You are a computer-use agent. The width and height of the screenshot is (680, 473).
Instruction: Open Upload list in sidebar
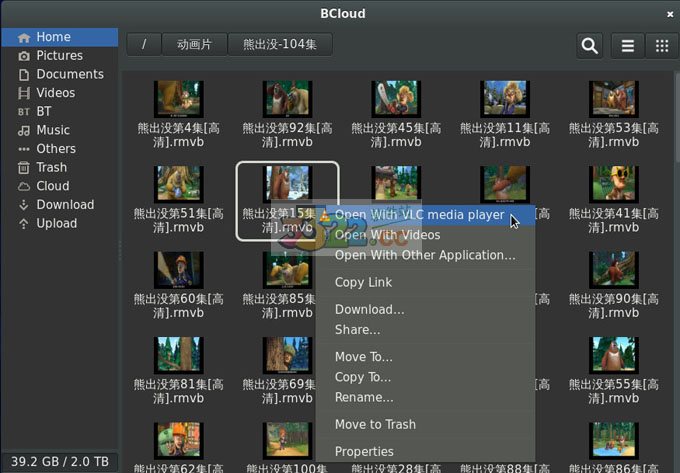tap(59, 224)
